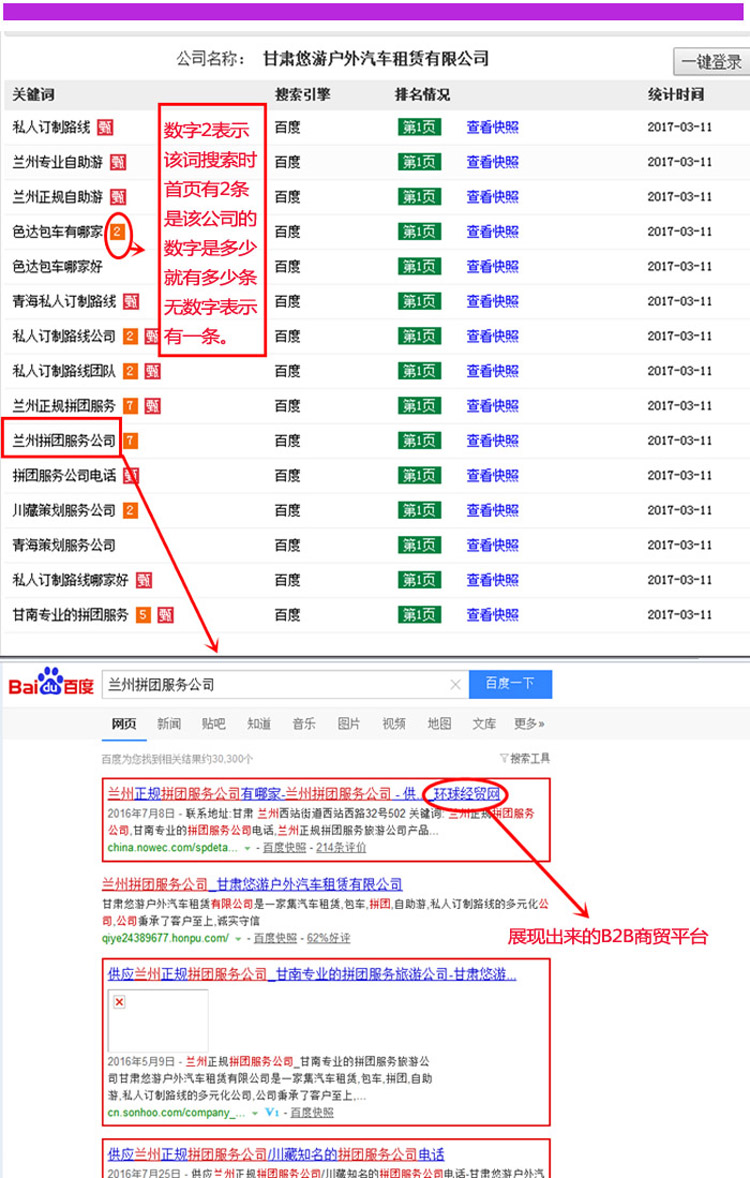Click 百度快照 under the sonhoo result
The width and height of the screenshot is (750, 1178).
tap(312, 1113)
